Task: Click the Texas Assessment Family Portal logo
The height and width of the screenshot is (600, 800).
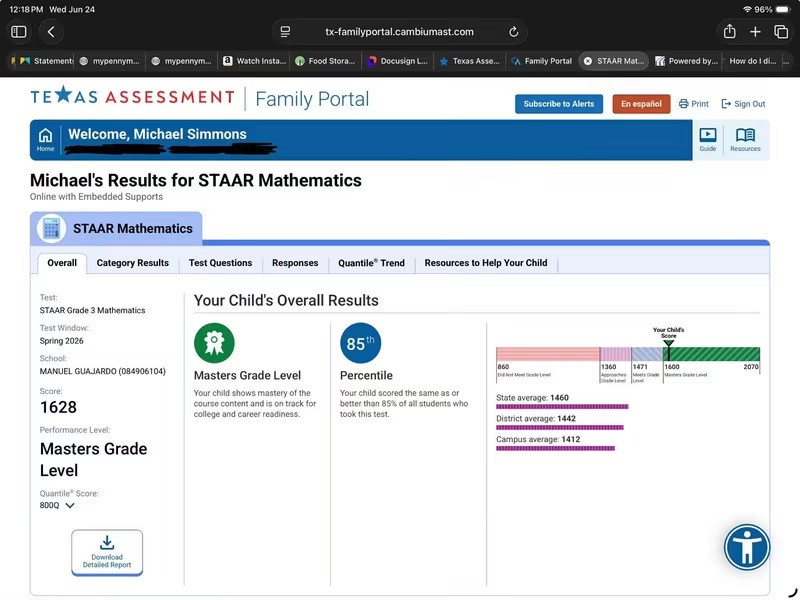Action: (199, 98)
